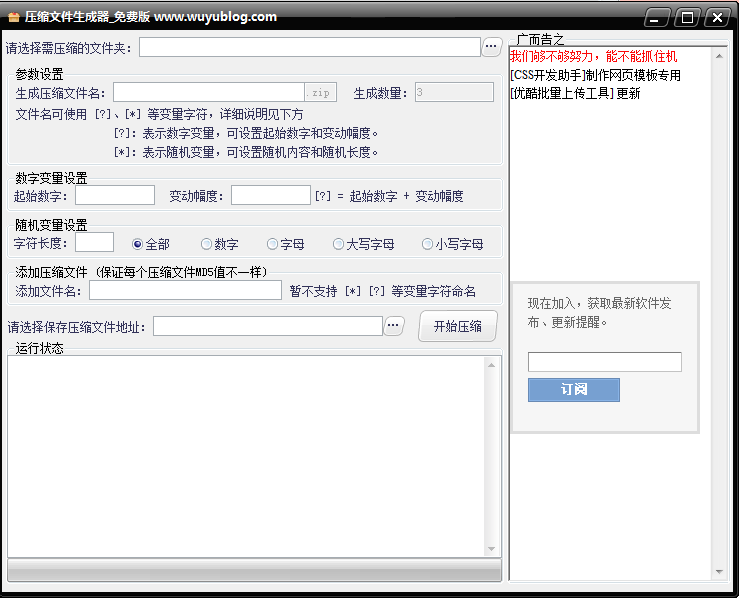Image resolution: width=739 pixels, height=598 pixels.
Task: Open the CSS开发助手 ad link
Action: [595, 75]
